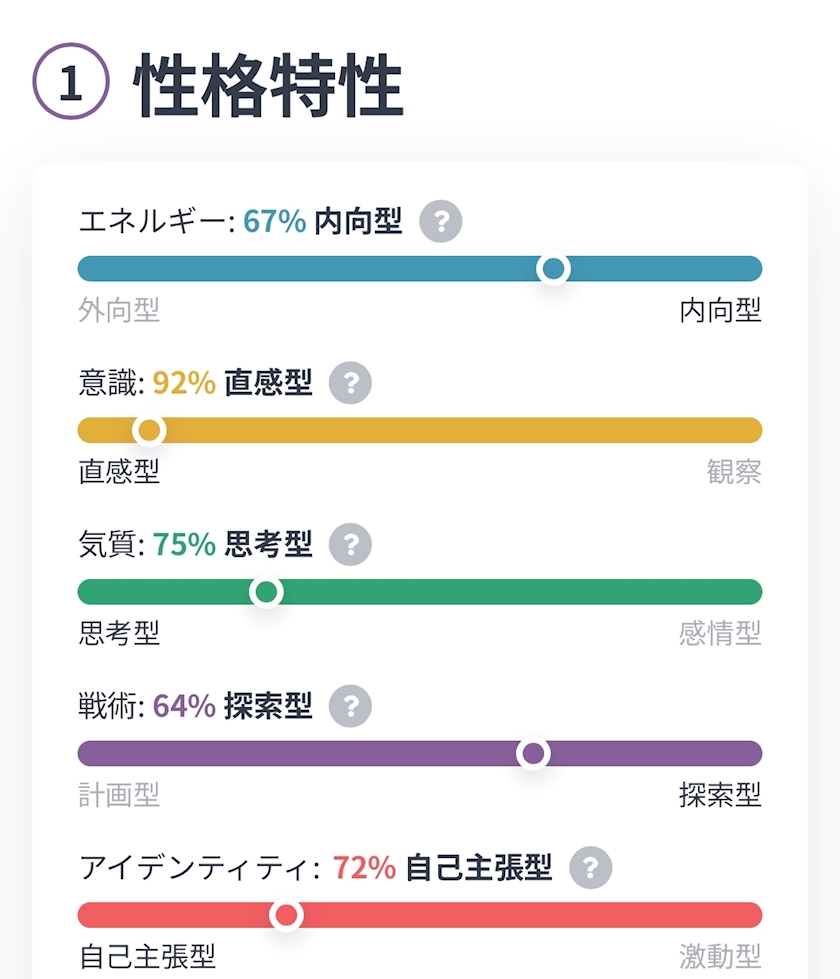Click the 性格特性 section heading
840x979 pixels.
click(x=269, y=85)
